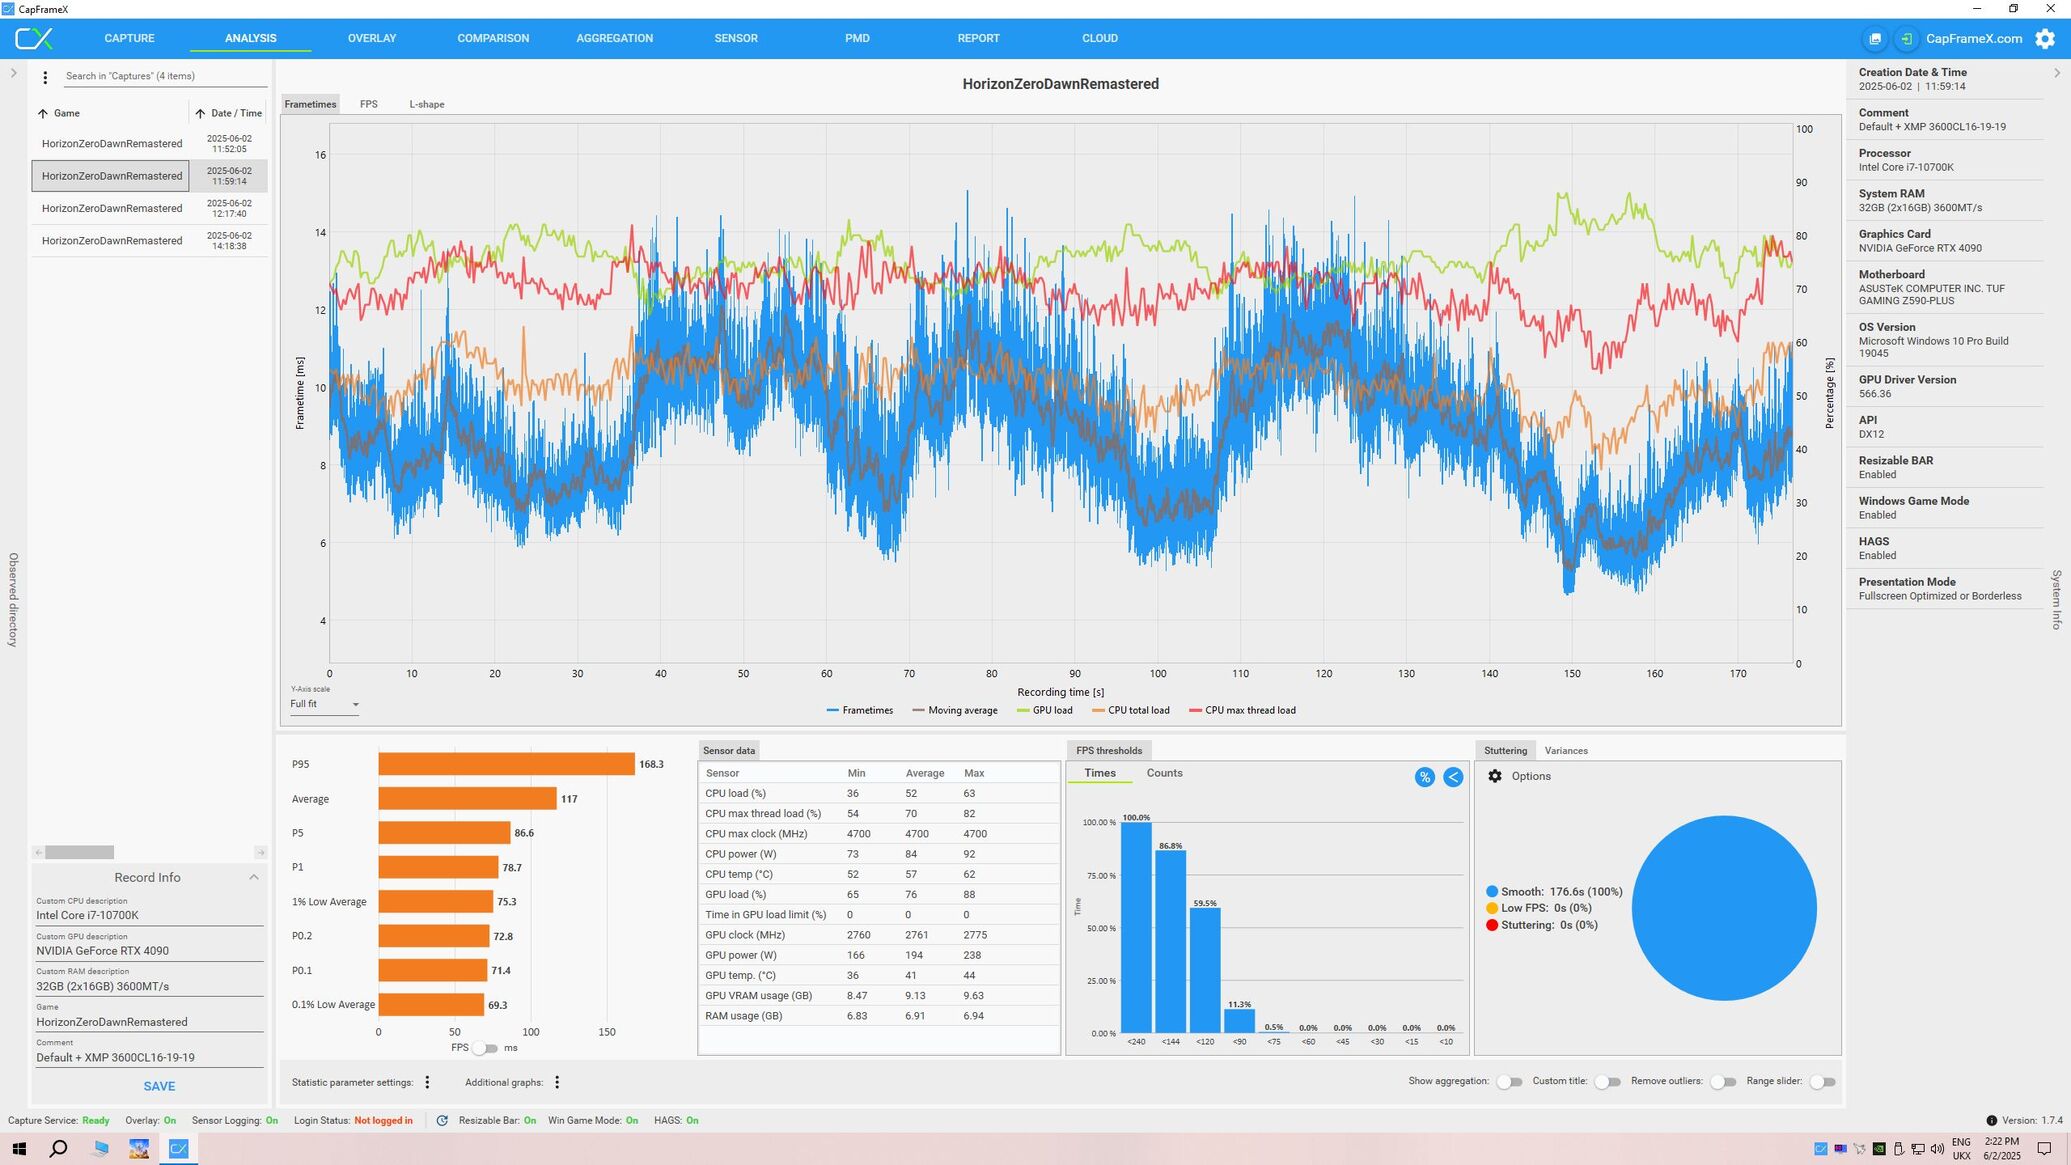Screen dimensions: 2071x1165
Task: Open the Y-Axis scale Full fit dropdown
Action: (x=324, y=704)
